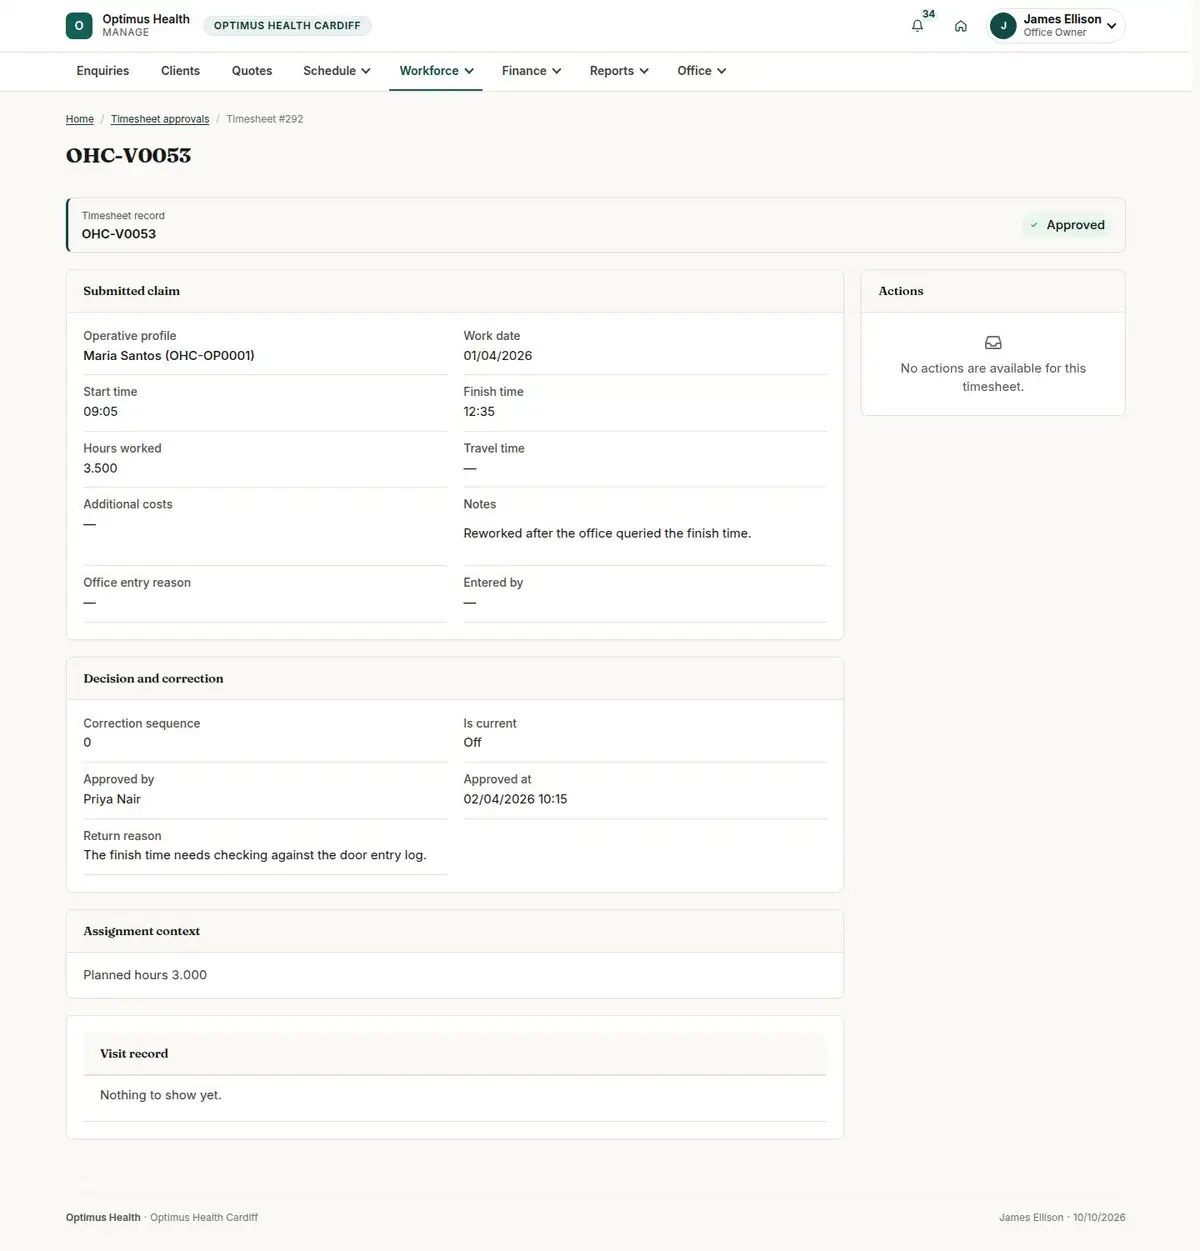Open the Quotes section
This screenshot has height=1251, width=1200.
(252, 71)
